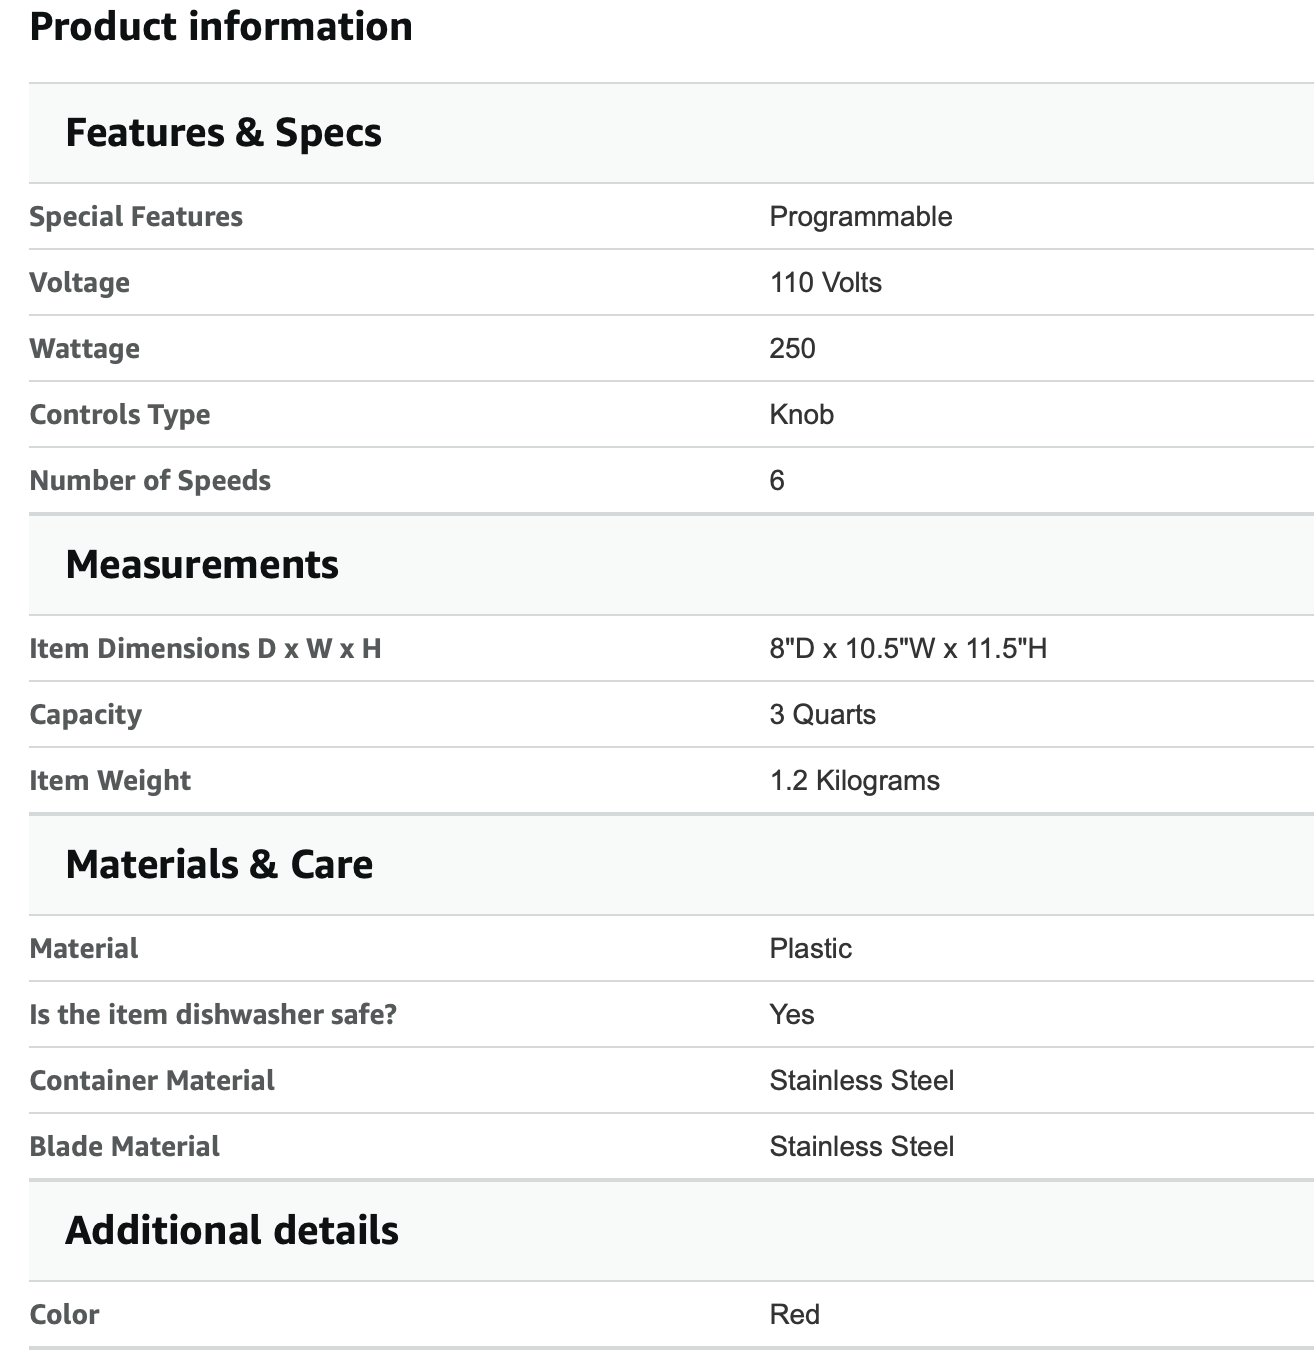Select the Programmable value text
Viewport: 1314px width, 1352px height.
tap(861, 217)
